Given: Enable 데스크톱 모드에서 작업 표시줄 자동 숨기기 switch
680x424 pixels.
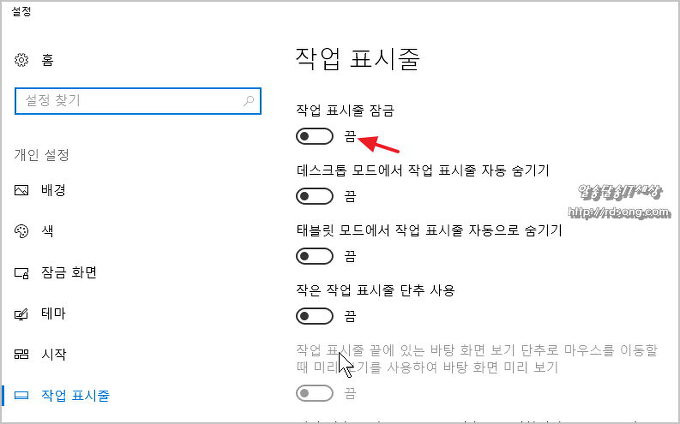Looking at the screenshot, I should point(315,196).
